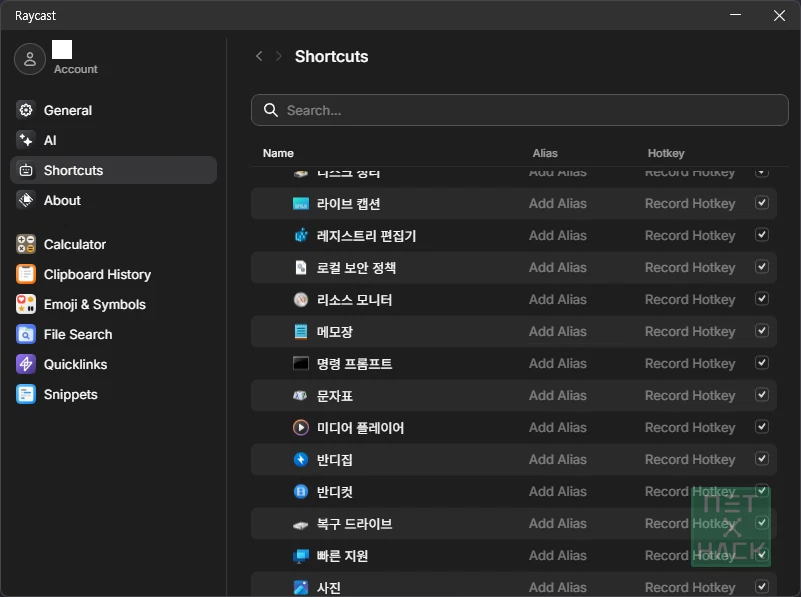Open Calculator extension icon
The width and height of the screenshot is (801, 597).
26,244
